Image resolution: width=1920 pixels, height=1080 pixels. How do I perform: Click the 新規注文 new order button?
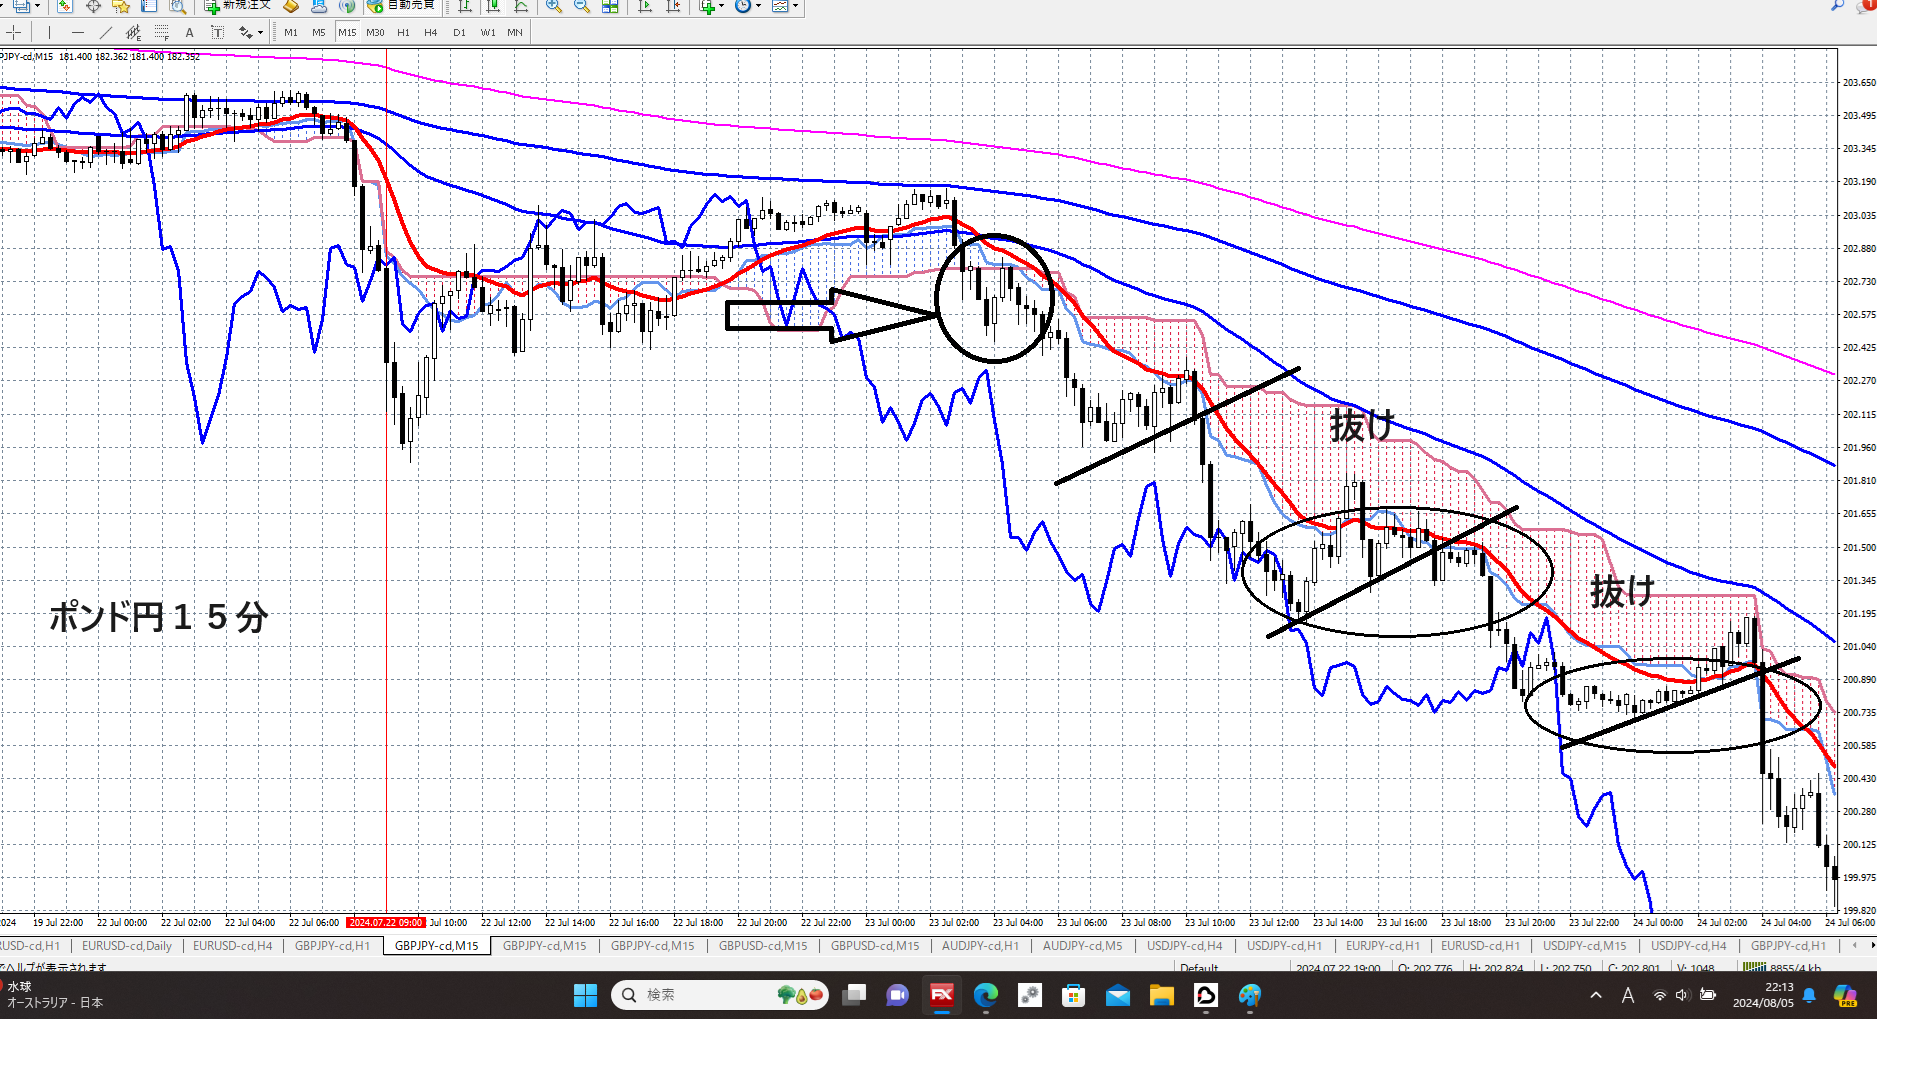point(238,6)
